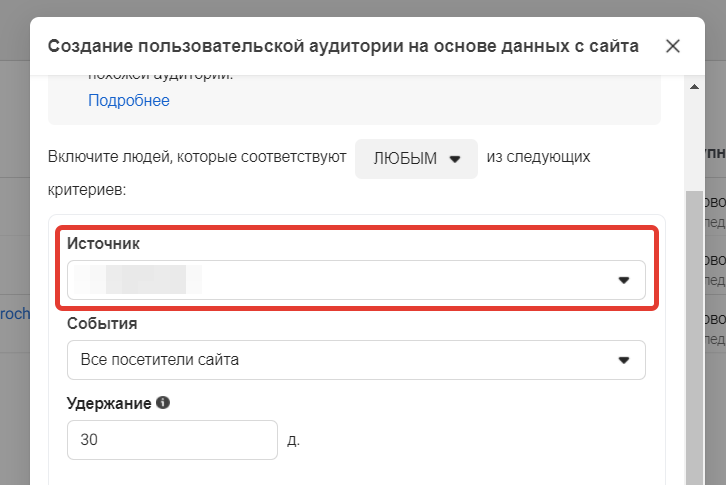Click the dialog title text
726x485 pixels.
(x=343, y=46)
